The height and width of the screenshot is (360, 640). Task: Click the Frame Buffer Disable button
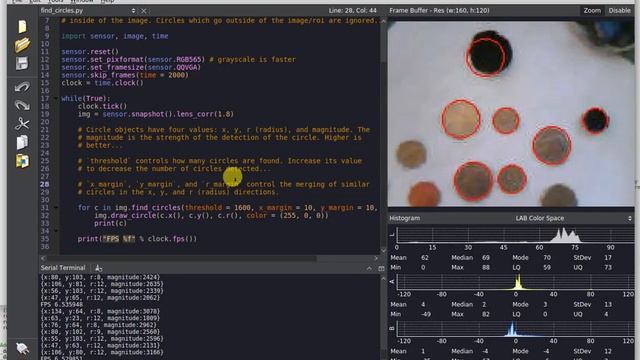pyautogui.click(x=619, y=11)
